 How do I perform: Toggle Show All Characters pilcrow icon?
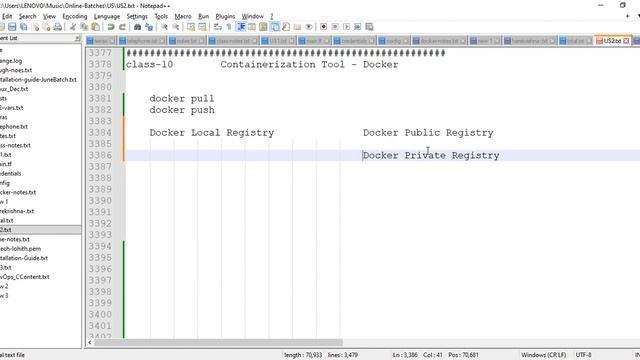pos(229,27)
